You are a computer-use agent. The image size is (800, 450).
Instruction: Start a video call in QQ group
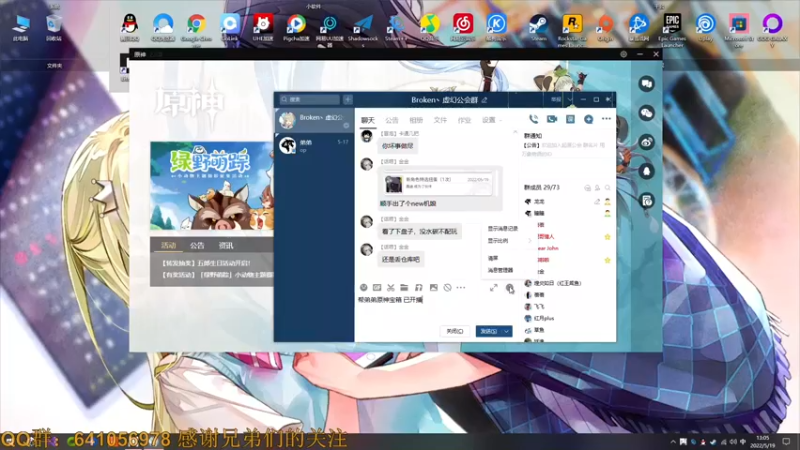point(552,119)
